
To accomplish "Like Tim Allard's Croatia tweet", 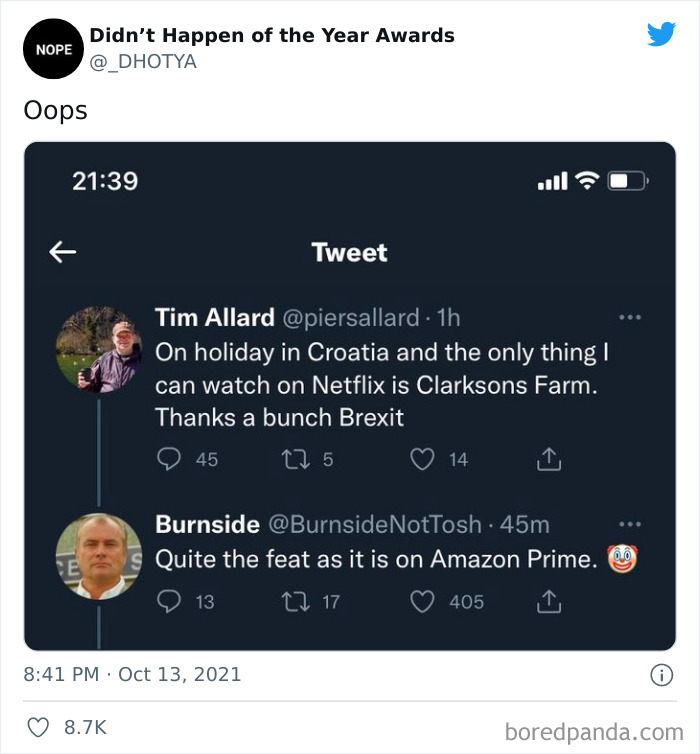I will coord(423,459).
